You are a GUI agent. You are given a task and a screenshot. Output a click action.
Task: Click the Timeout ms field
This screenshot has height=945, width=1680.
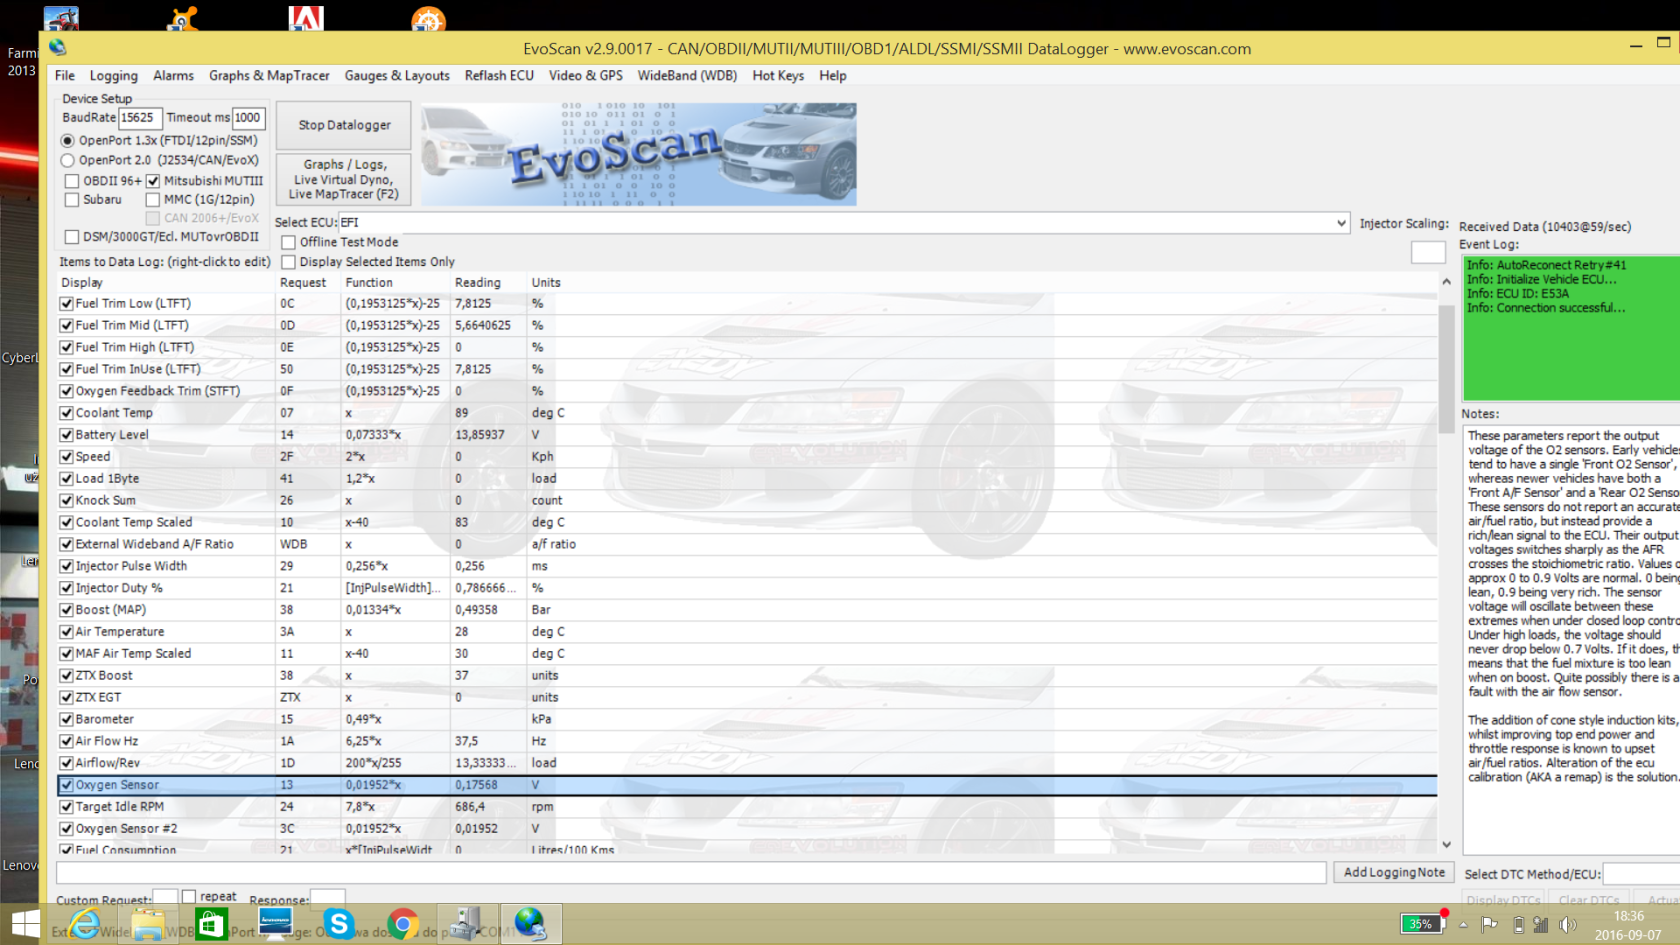(x=249, y=118)
